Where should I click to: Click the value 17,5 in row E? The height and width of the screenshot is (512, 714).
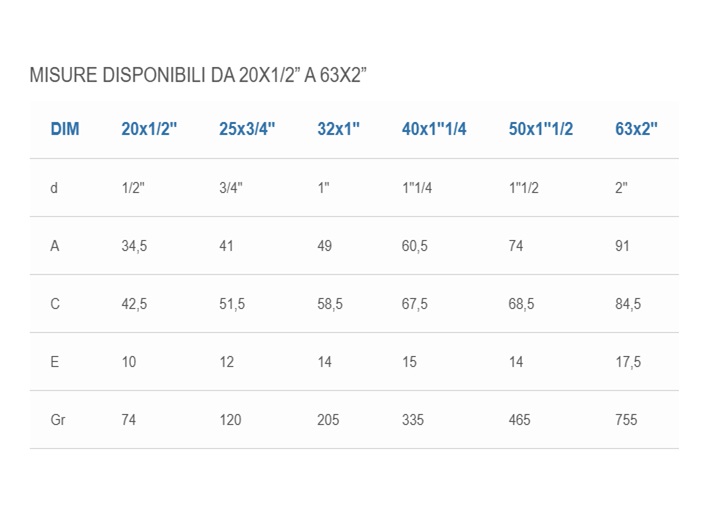pos(628,362)
